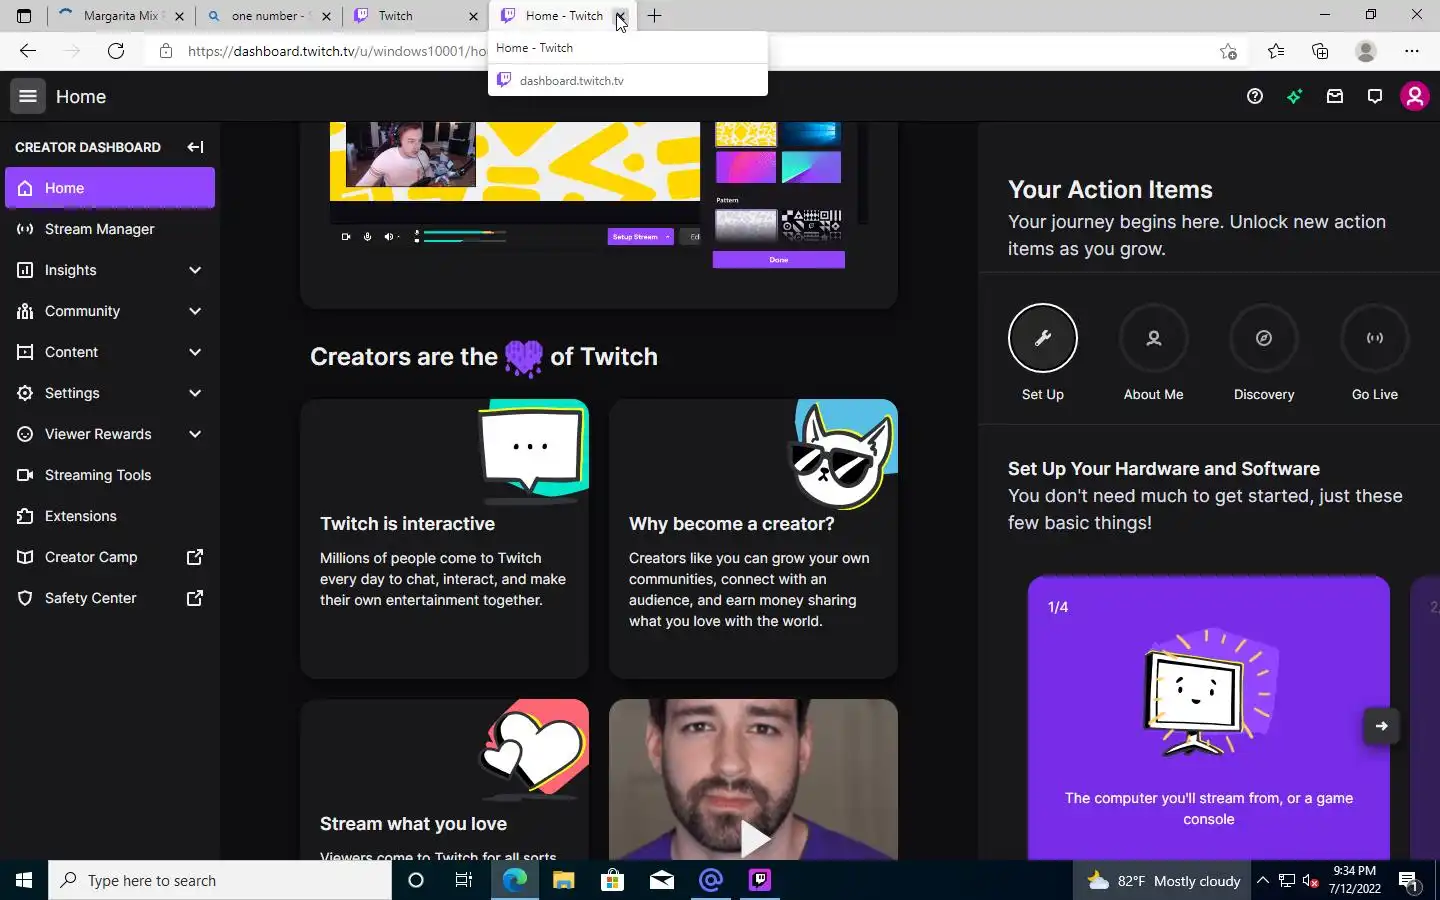
Task: Open the Help question mark icon
Action: tap(1255, 96)
